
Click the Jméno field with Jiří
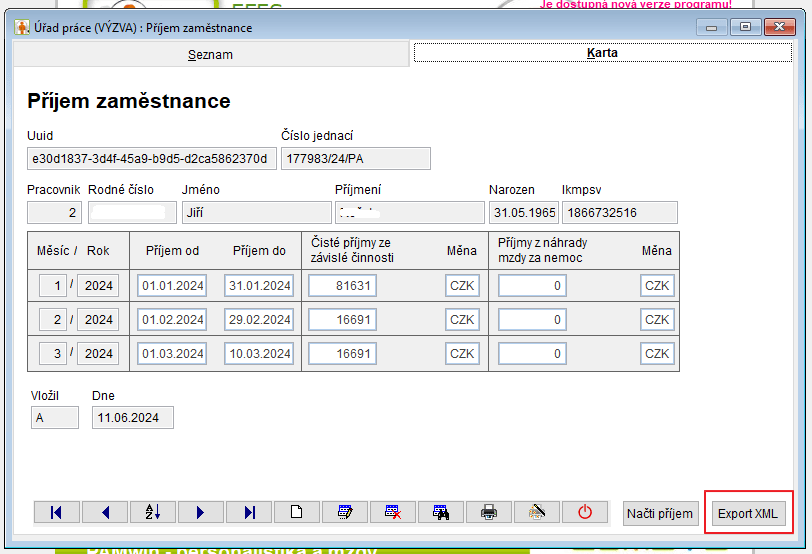coord(256,212)
